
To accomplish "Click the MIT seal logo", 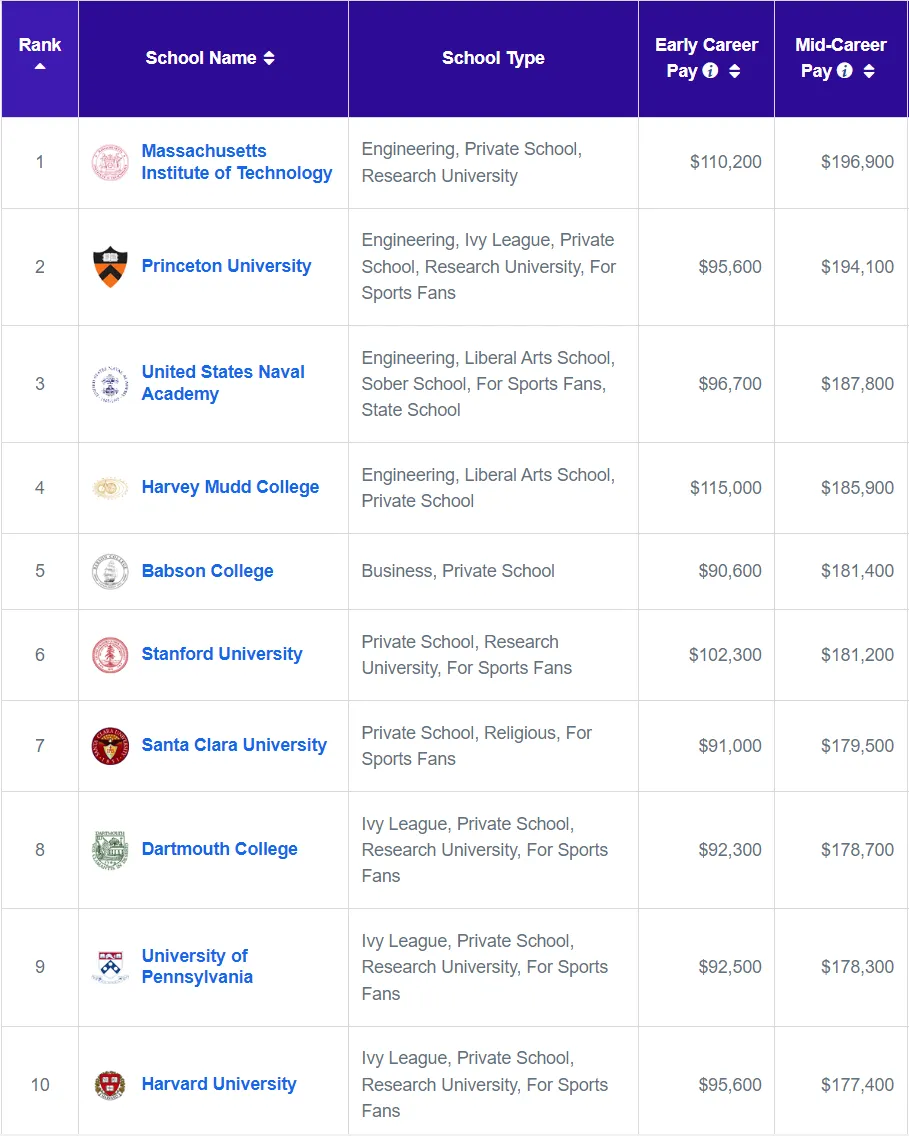I will (110, 162).
